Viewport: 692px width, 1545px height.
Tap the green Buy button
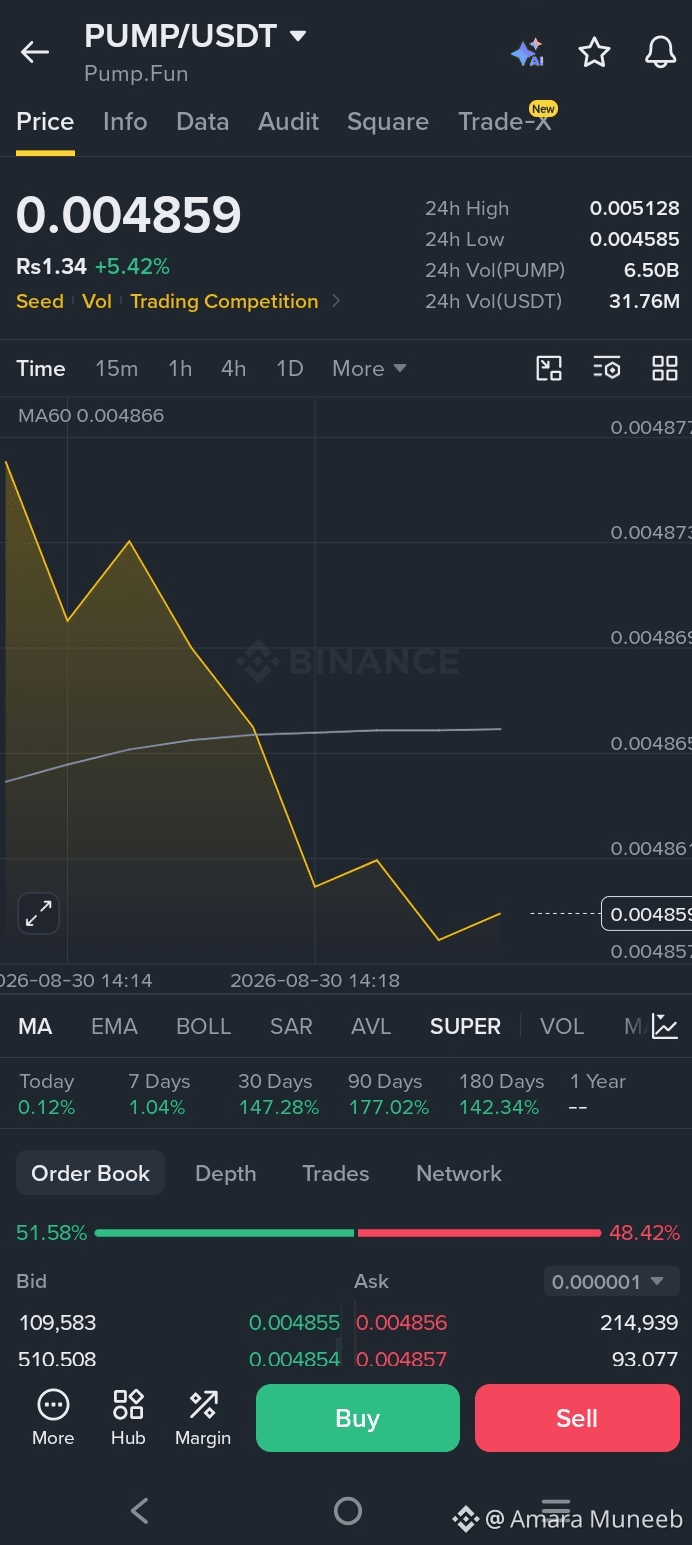click(x=358, y=1418)
